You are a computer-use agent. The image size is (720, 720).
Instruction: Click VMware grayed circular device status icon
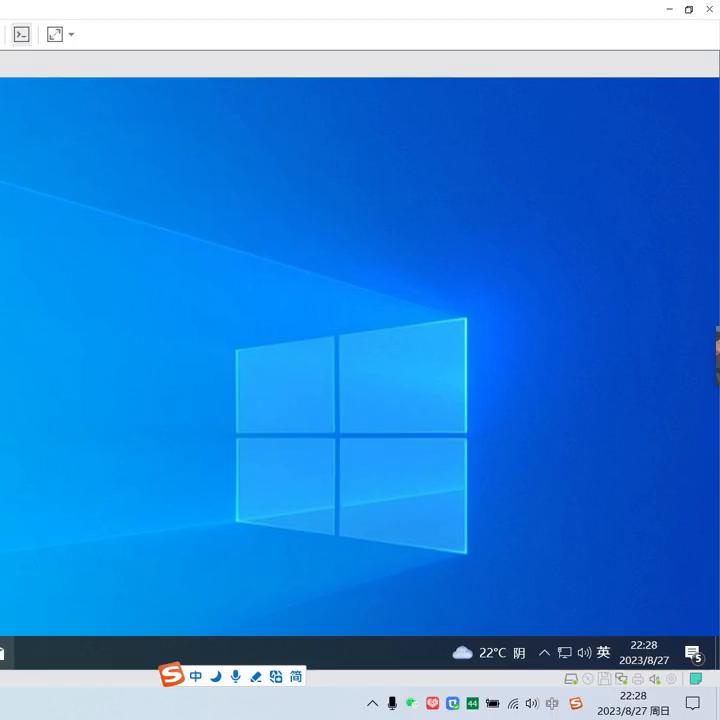(x=671, y=679)
